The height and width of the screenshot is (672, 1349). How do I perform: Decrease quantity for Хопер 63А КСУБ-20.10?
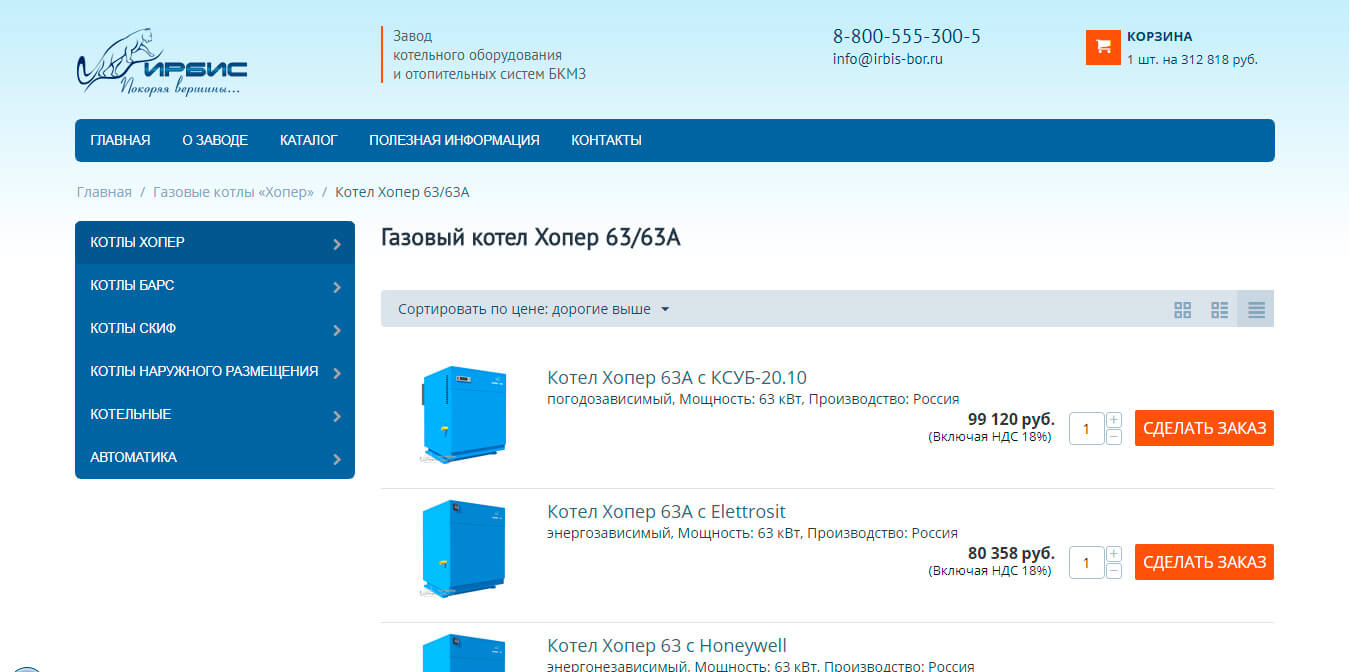(x=1114, y=437)
